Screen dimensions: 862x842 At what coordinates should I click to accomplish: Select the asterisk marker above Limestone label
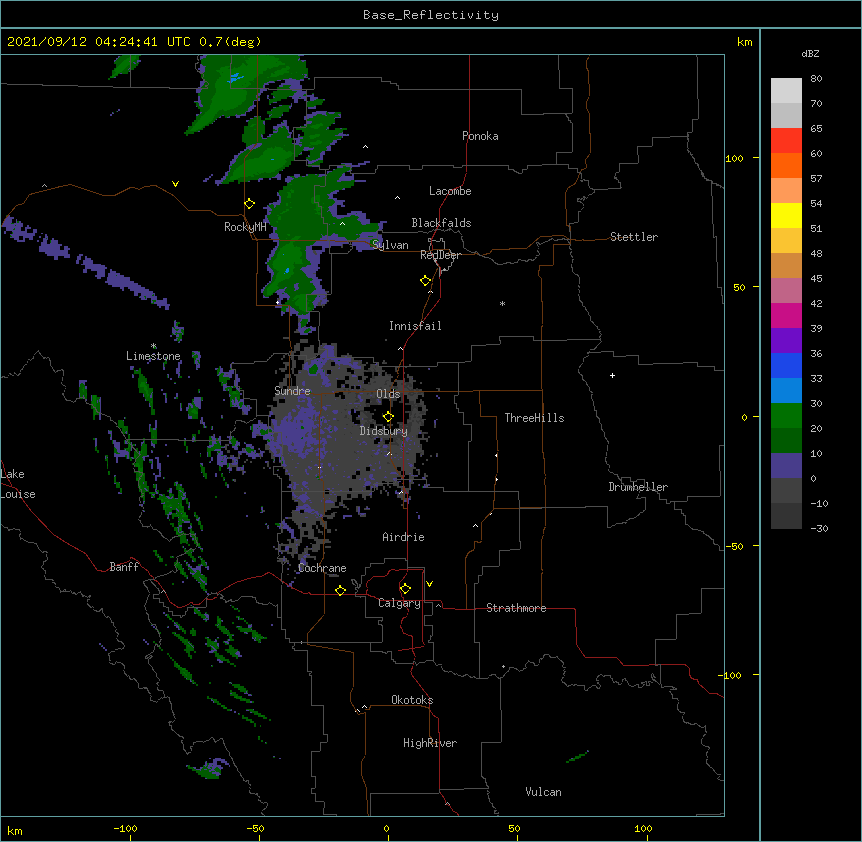click(154, 346)
